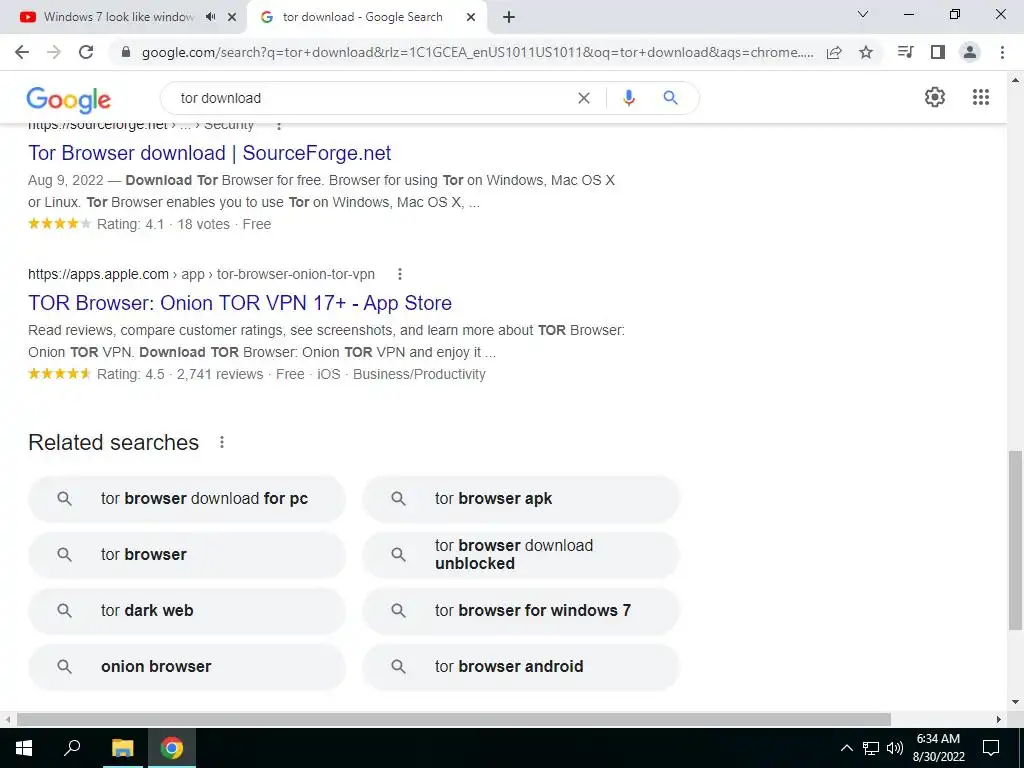Image resolution: width=1024 pixels, height=768 pixels.
Task: Bookmark this page with the star icon
Action: (x=866, y=52)
